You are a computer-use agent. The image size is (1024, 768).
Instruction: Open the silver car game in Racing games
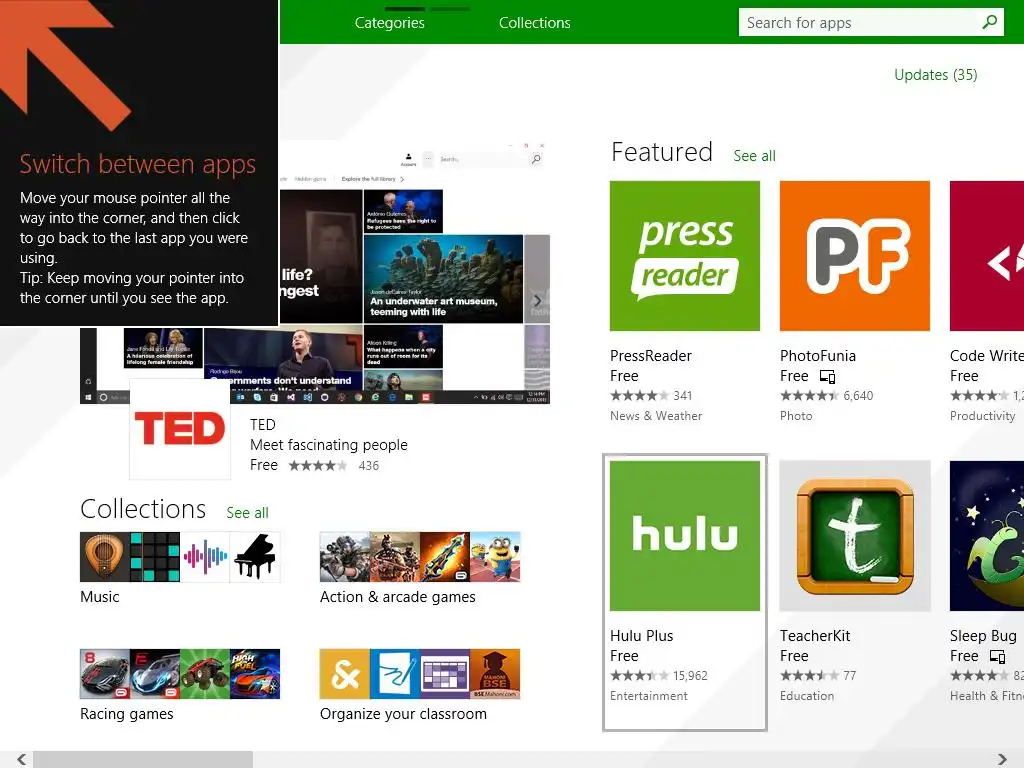click(x=104, y=674)
